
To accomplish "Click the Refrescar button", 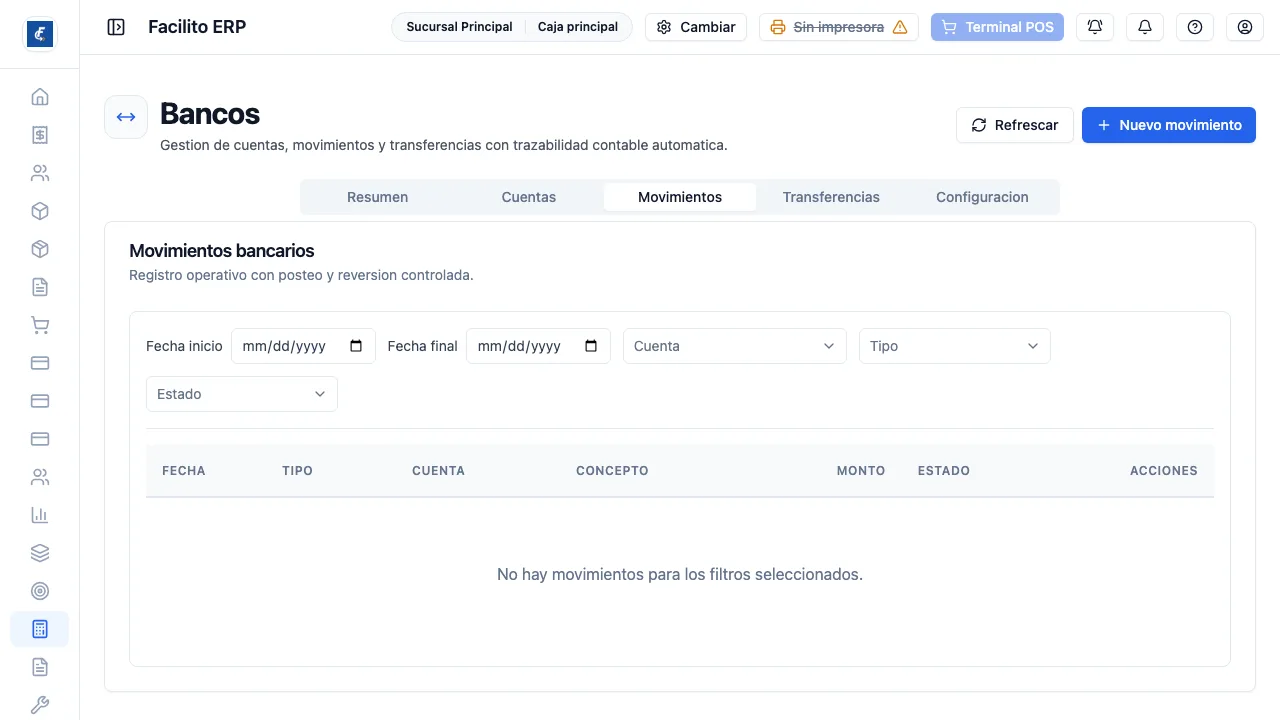I will [x=1015, y=125].
